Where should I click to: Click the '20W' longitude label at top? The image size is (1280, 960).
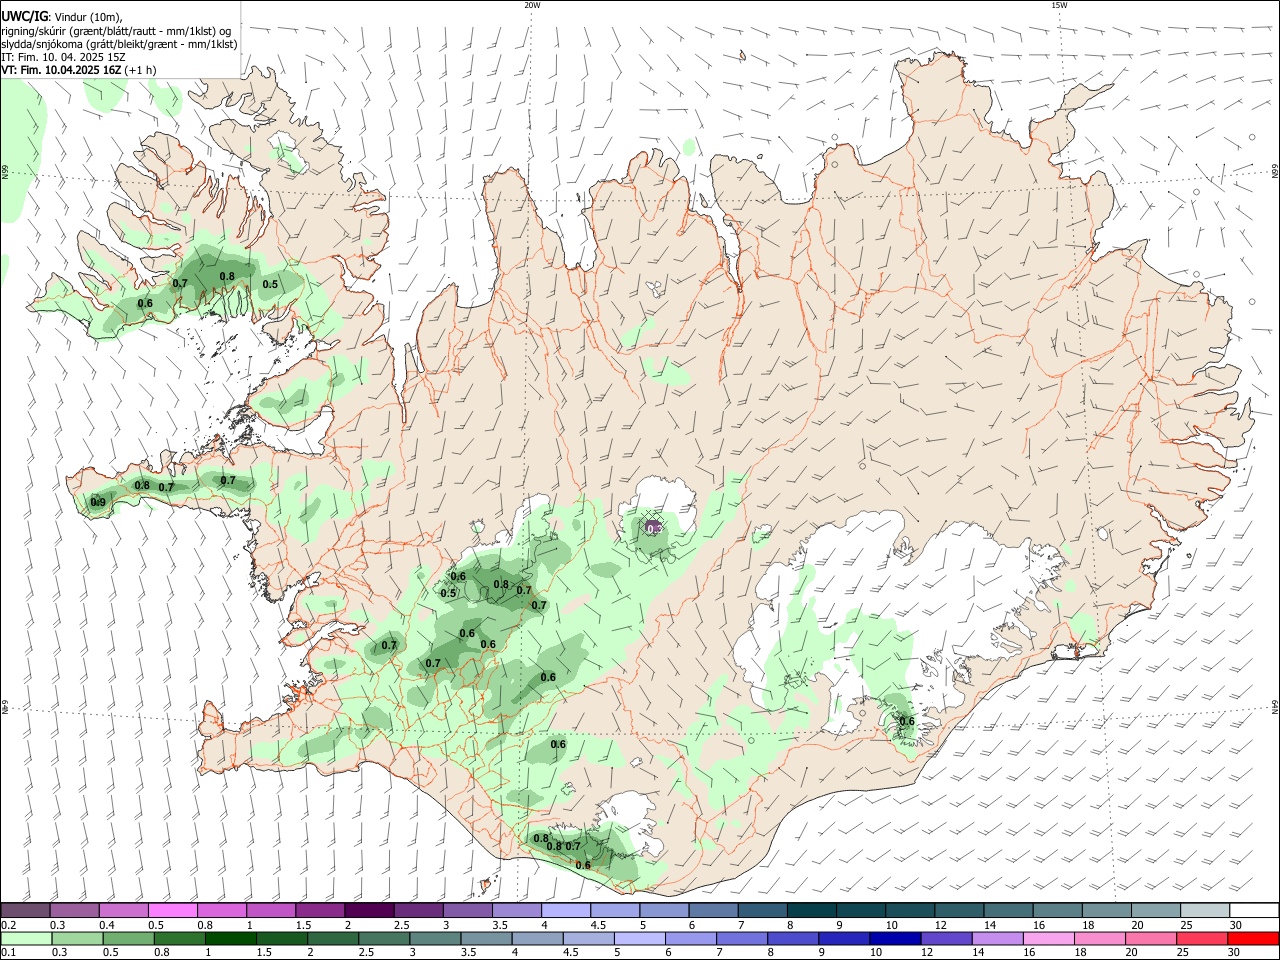tap(532, 5)
